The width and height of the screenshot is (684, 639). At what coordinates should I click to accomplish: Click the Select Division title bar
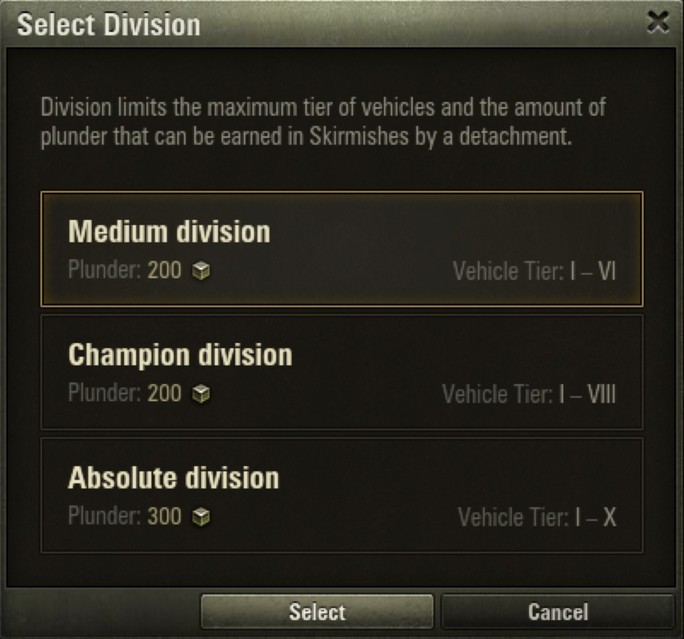[300, 24]
